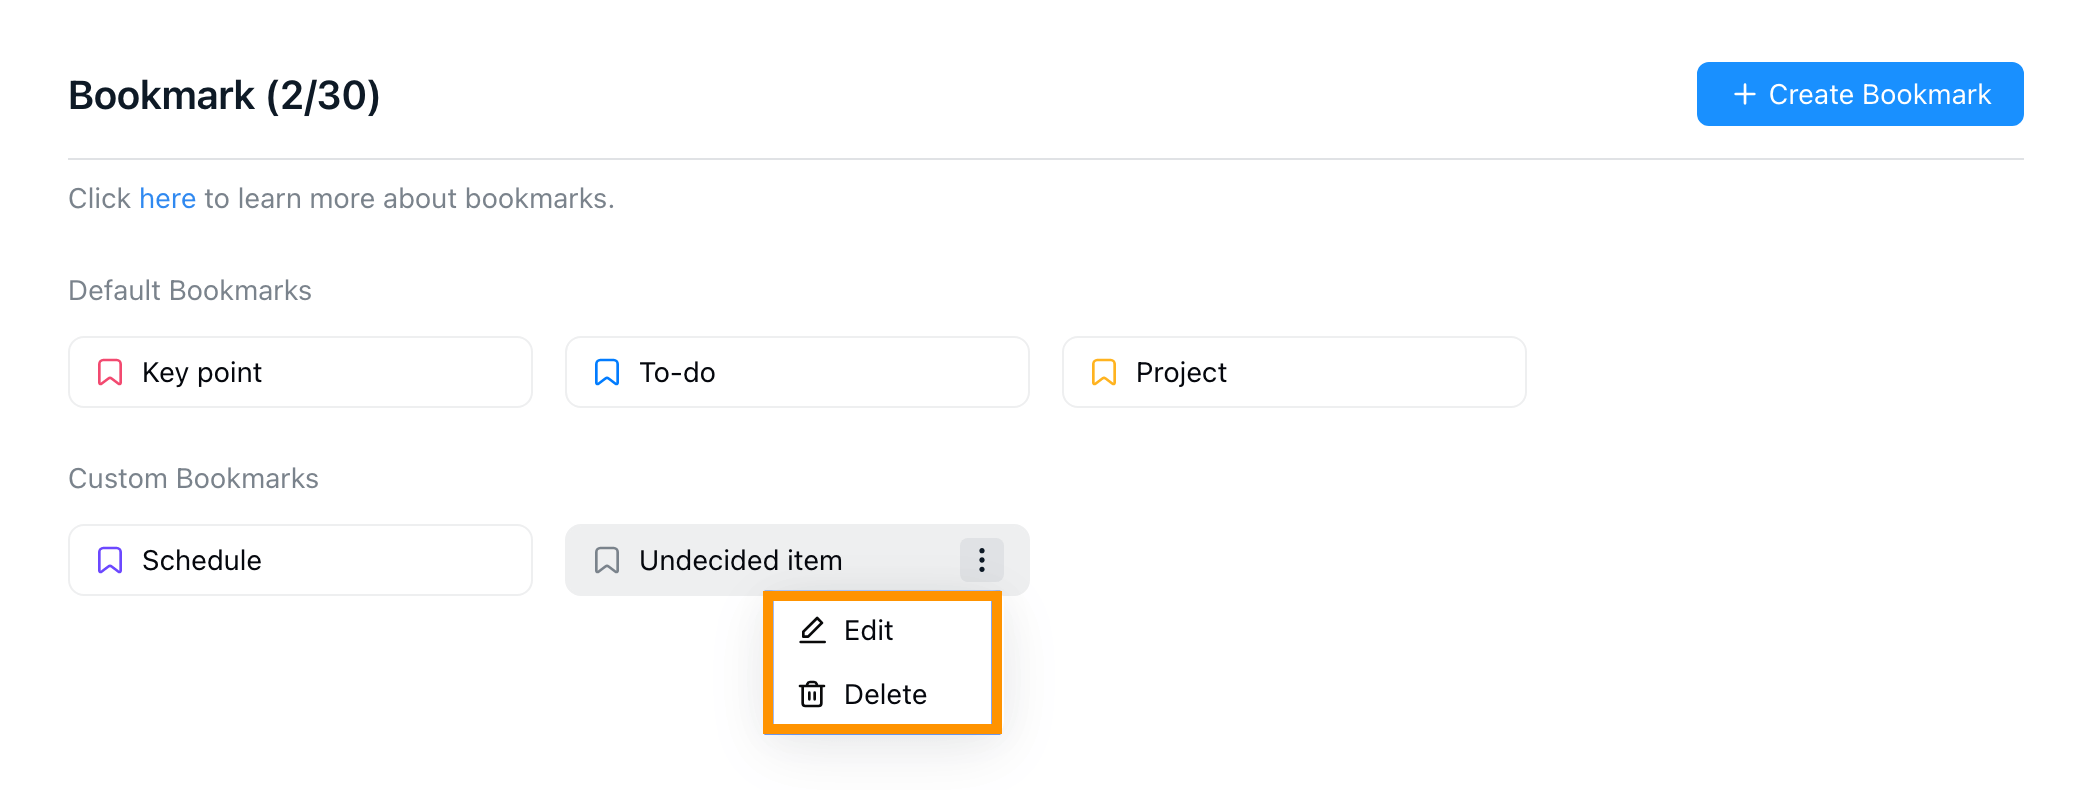Select the Project bookmark card
This screenshot has height=790, width=2098.
click(x=1294, y=372)
